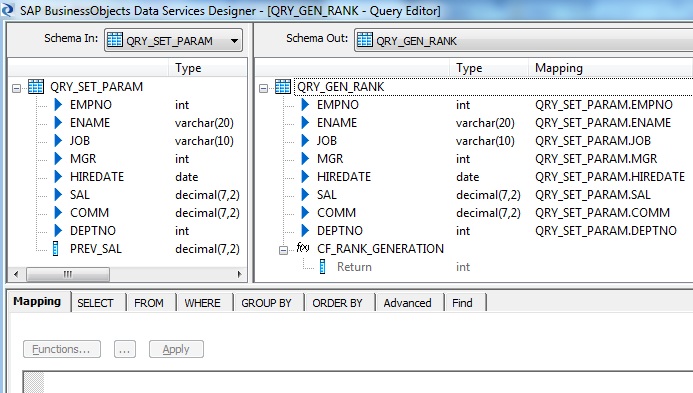Screen dimensions: 693x393
Task: Click the f(x) function icon of CF_RANK_GENERATION
Action: (303, 248)
